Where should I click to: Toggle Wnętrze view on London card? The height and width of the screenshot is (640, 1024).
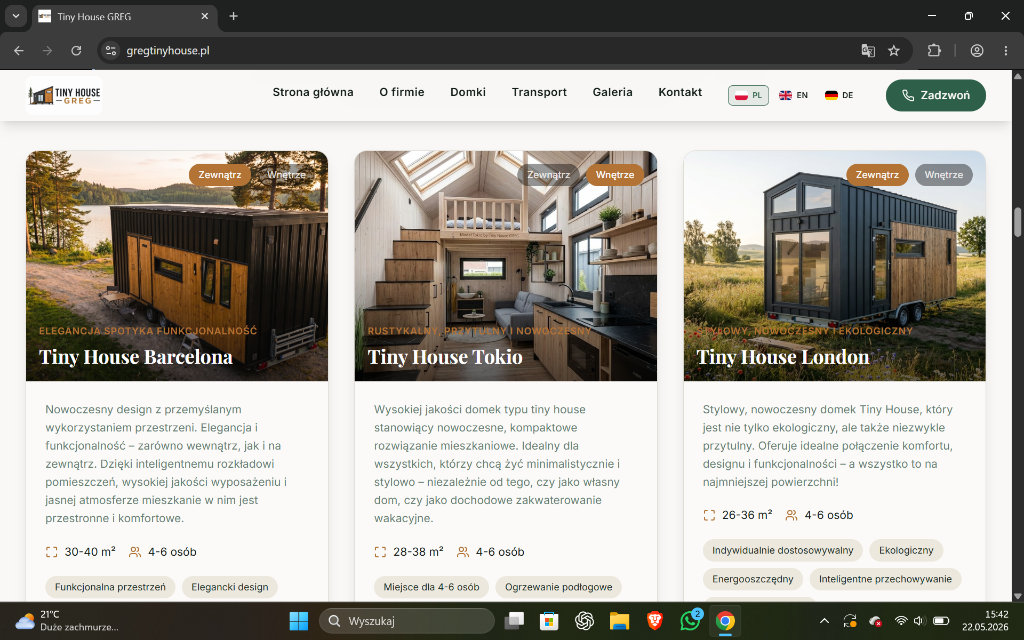(x=944, y=174)
